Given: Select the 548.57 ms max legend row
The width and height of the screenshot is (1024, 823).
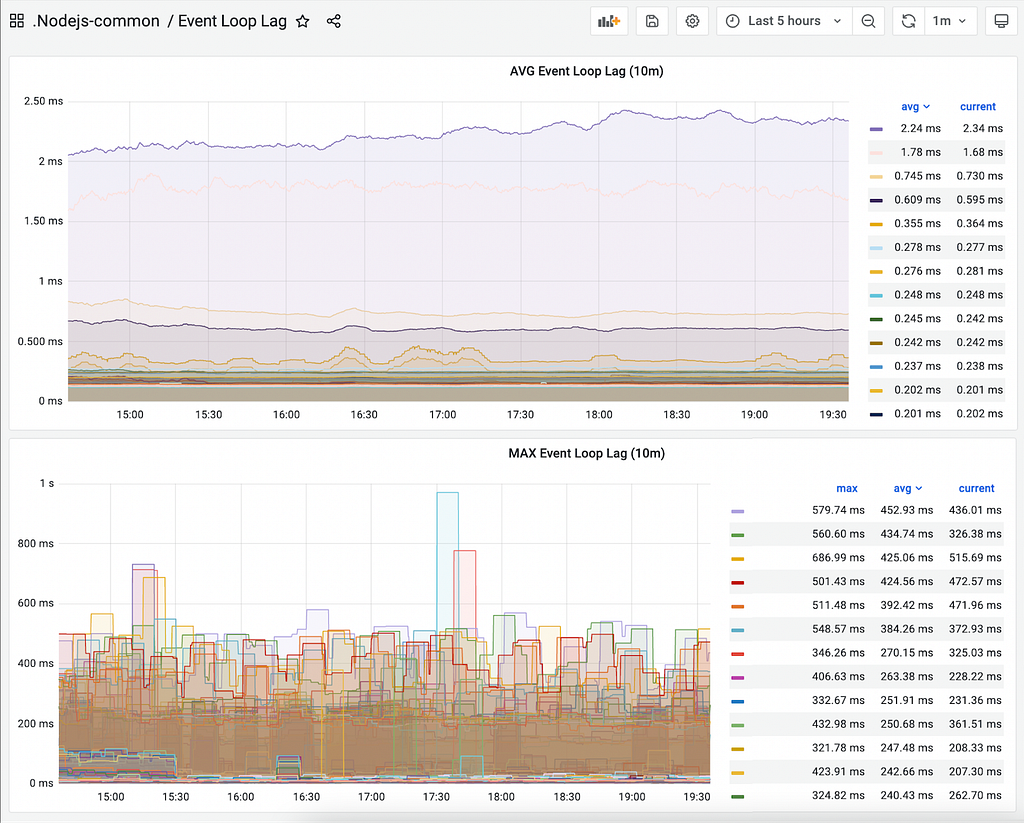Looking at the screenshot, I should point(866,629).
